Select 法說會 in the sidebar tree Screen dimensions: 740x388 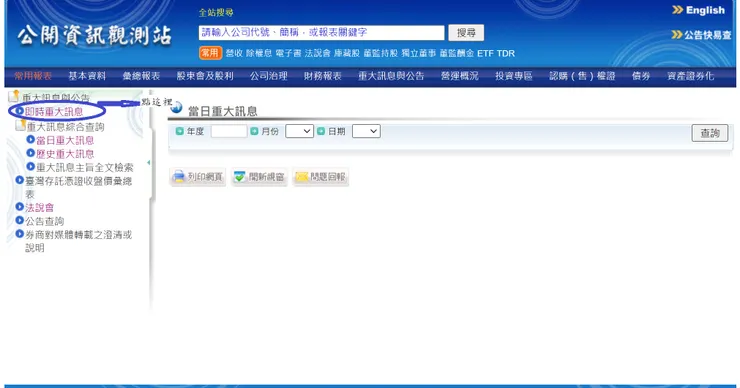(x=40, y=207)
